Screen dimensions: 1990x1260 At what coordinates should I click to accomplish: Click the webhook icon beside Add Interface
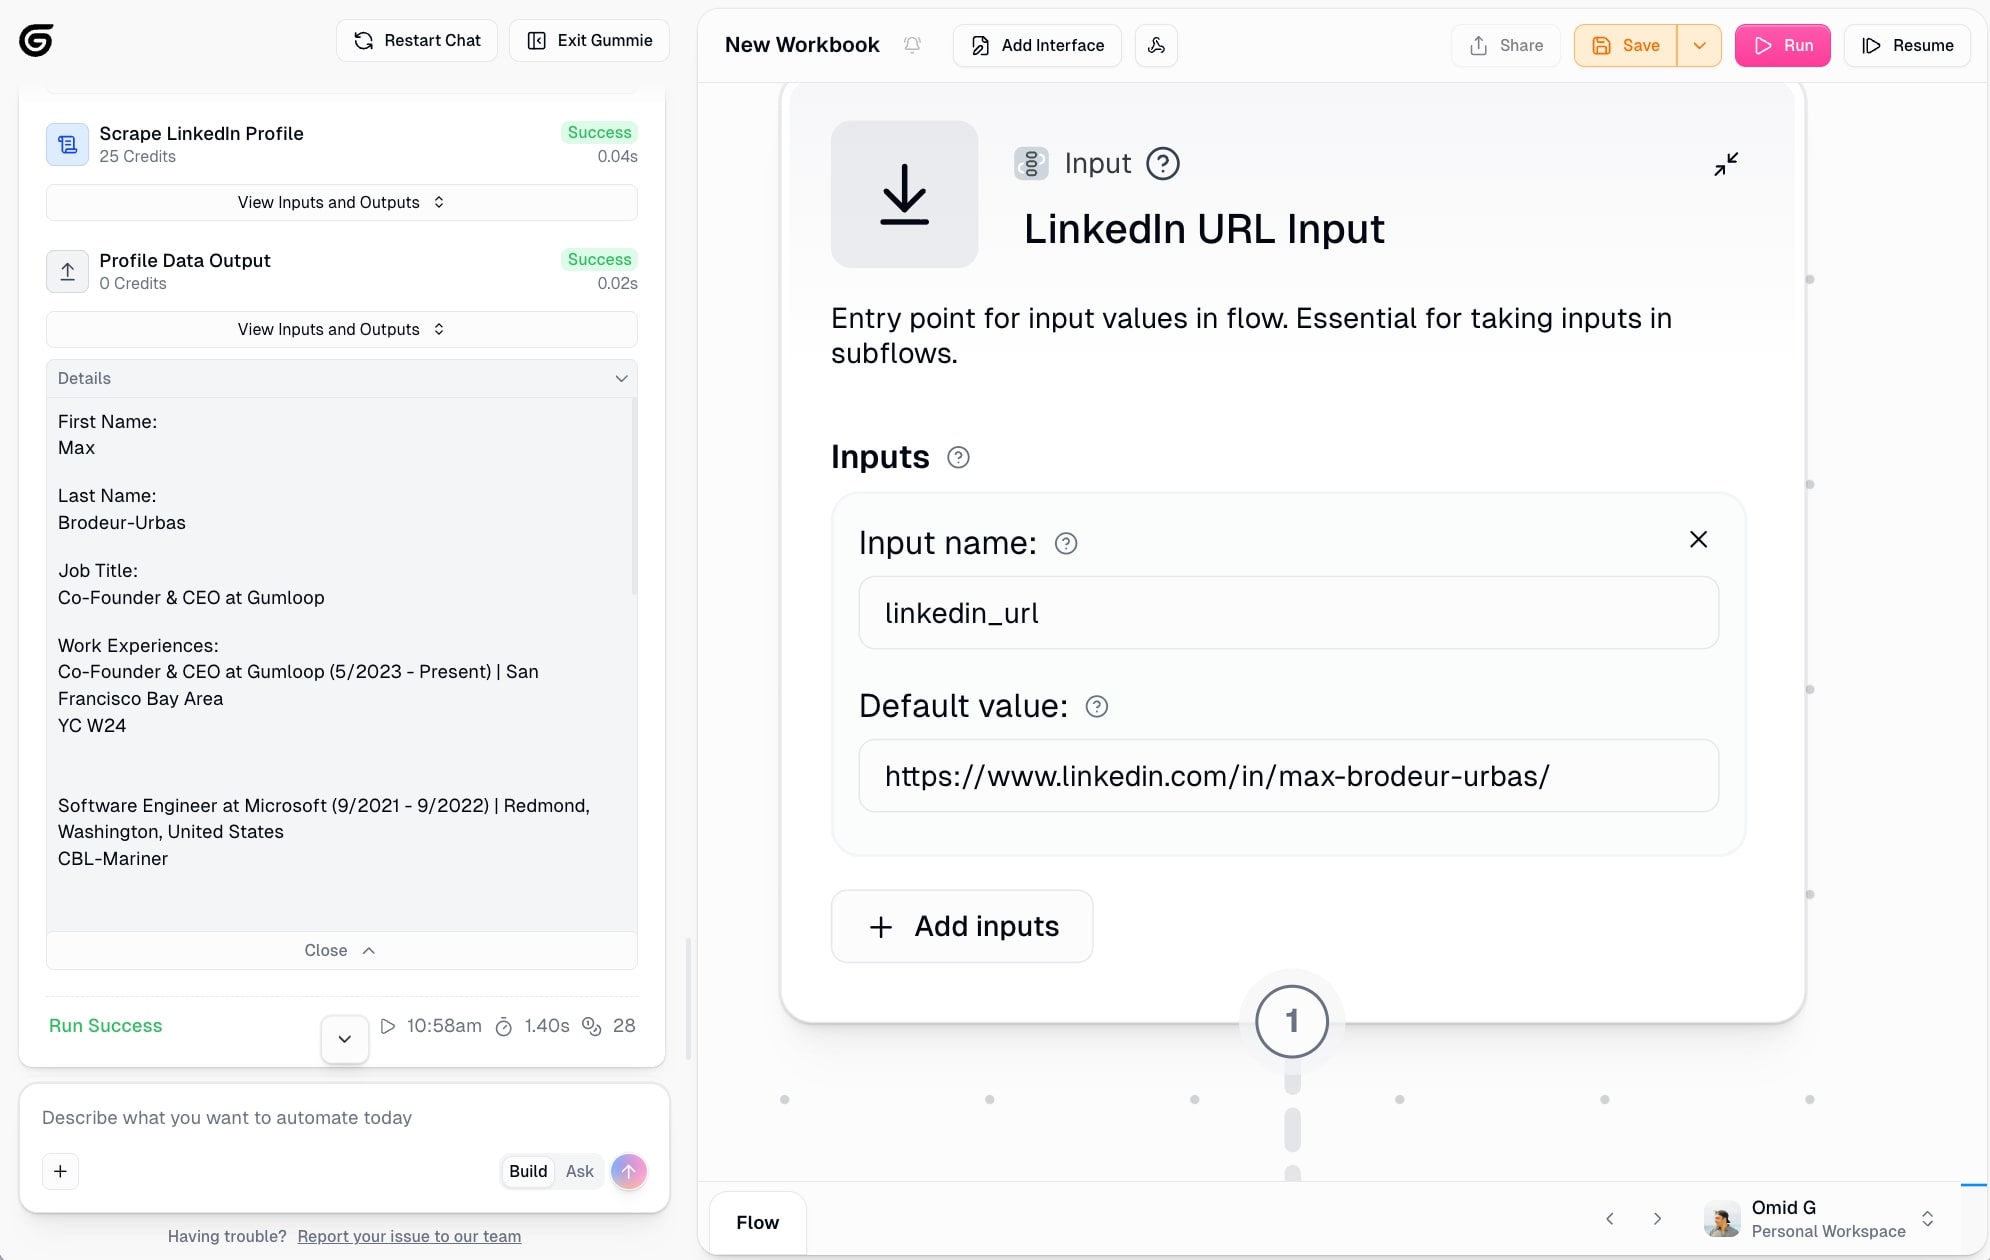pos(1155,45)
